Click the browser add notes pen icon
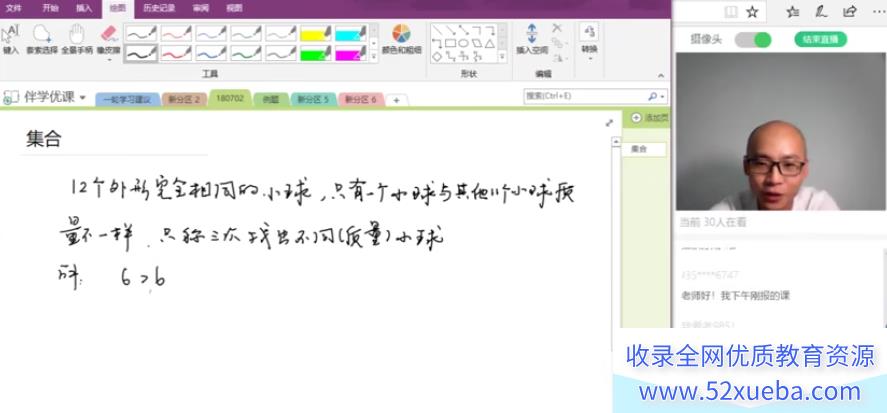 pos(821,12)
